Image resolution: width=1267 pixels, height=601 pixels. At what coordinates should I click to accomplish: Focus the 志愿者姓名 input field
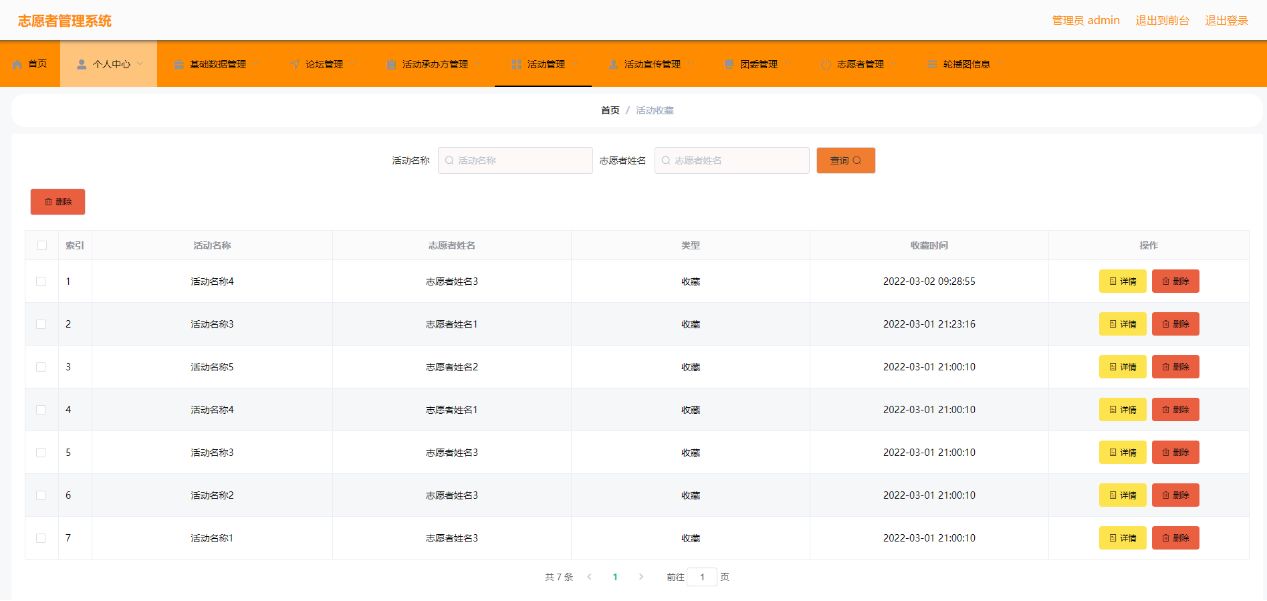point(732,160)
